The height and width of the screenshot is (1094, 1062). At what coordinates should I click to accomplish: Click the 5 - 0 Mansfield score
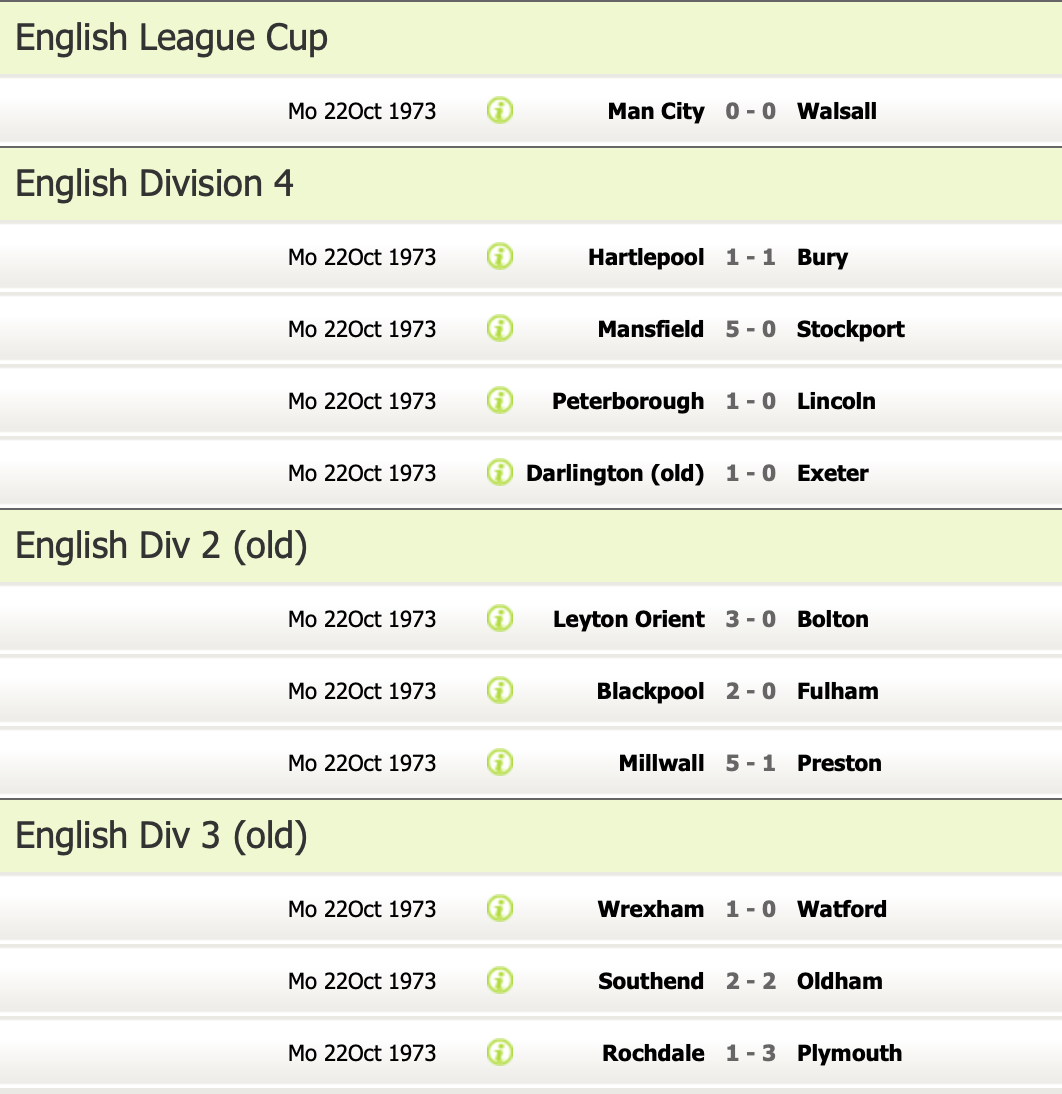(750, 329)
